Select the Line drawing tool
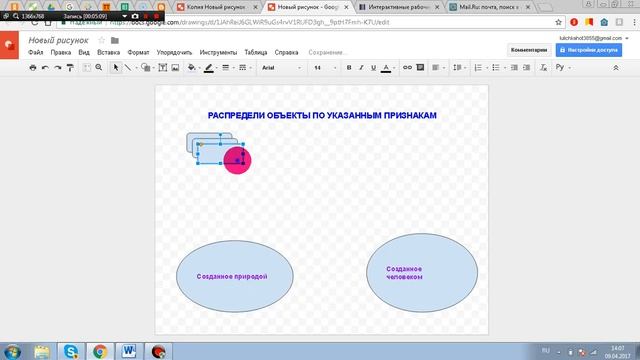640x360 pixels. click(x=128, y=67)
